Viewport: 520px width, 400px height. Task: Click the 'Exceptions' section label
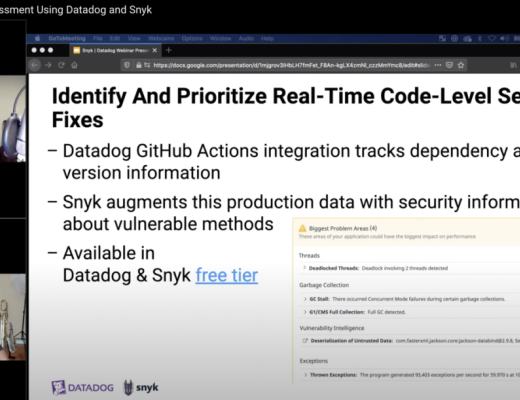point(314,361)
